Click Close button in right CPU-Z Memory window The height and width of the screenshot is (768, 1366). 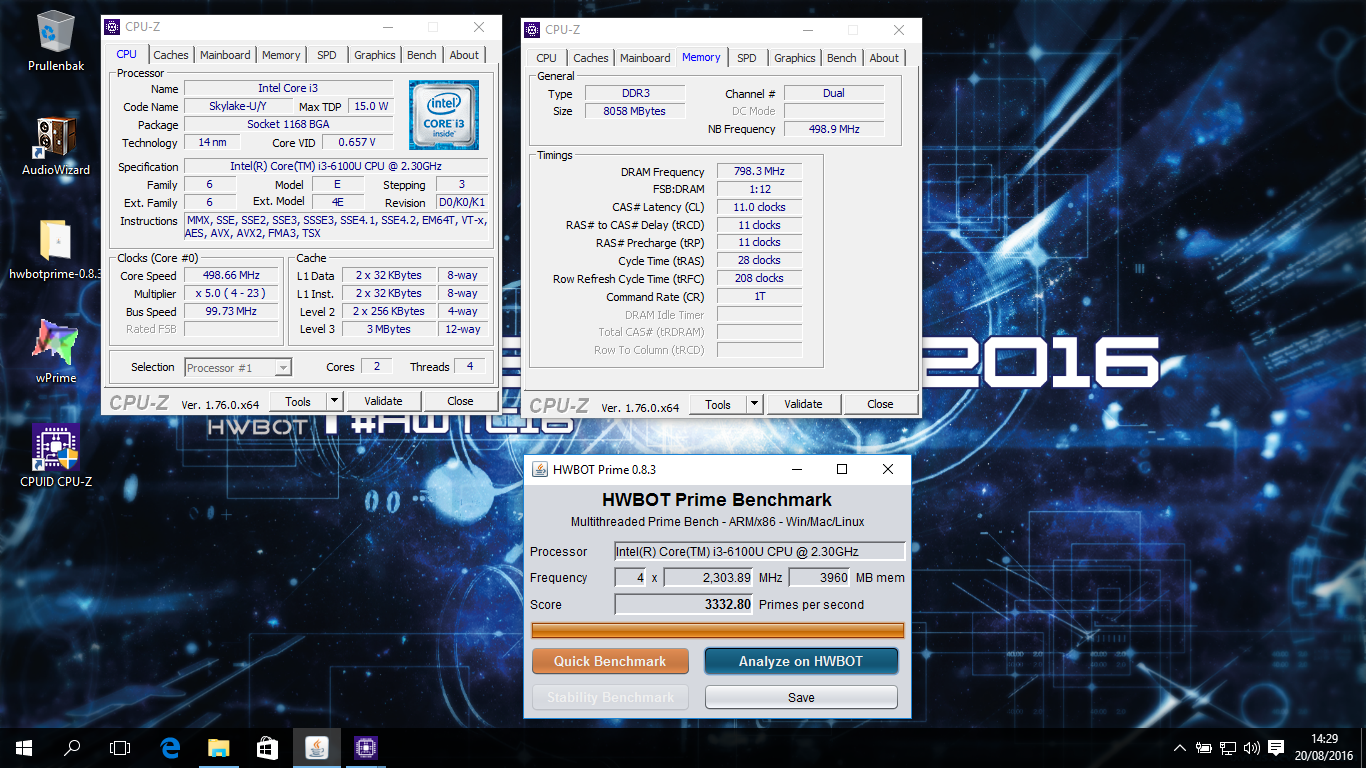click(880, 404)
